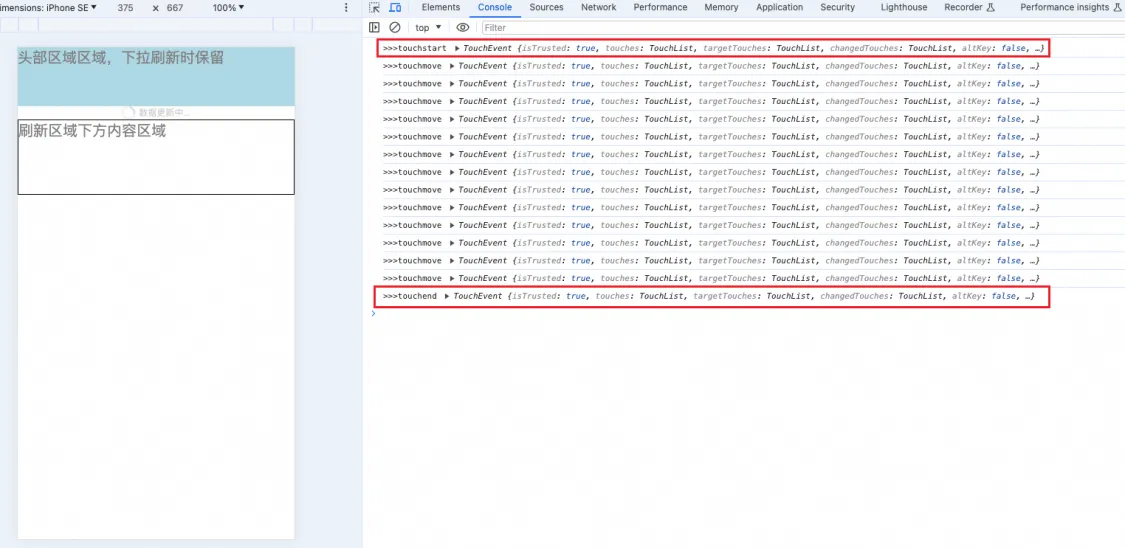Clear the console with the clear icon
1125x548 pixels.
[x=395, y=28]
